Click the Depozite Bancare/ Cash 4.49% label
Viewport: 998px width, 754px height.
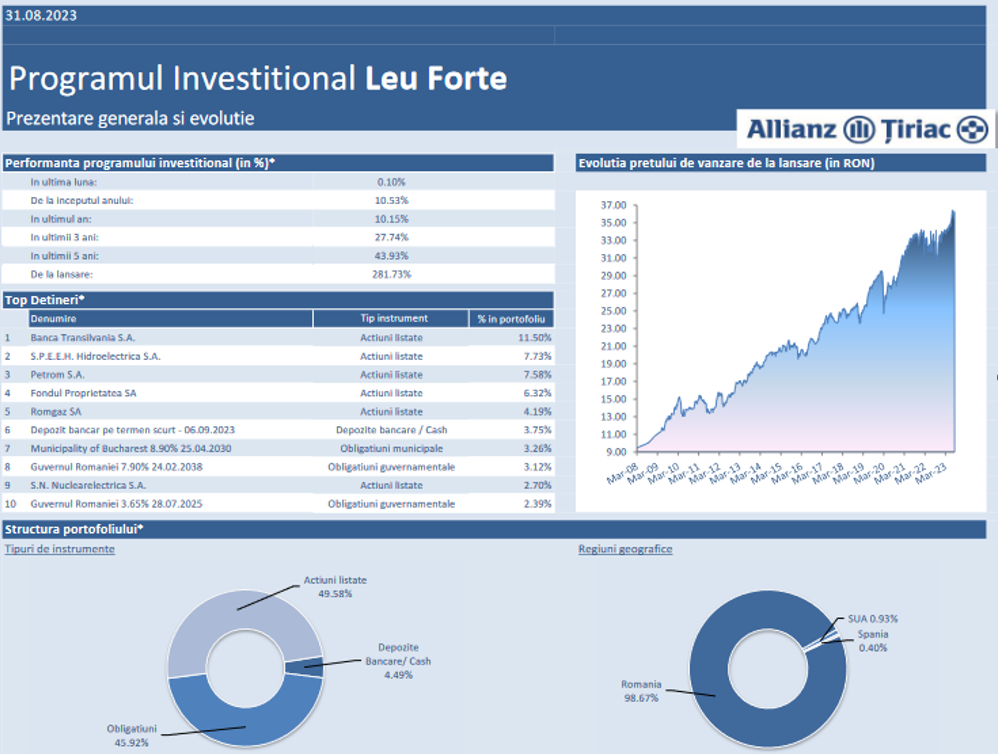point(398,661)
